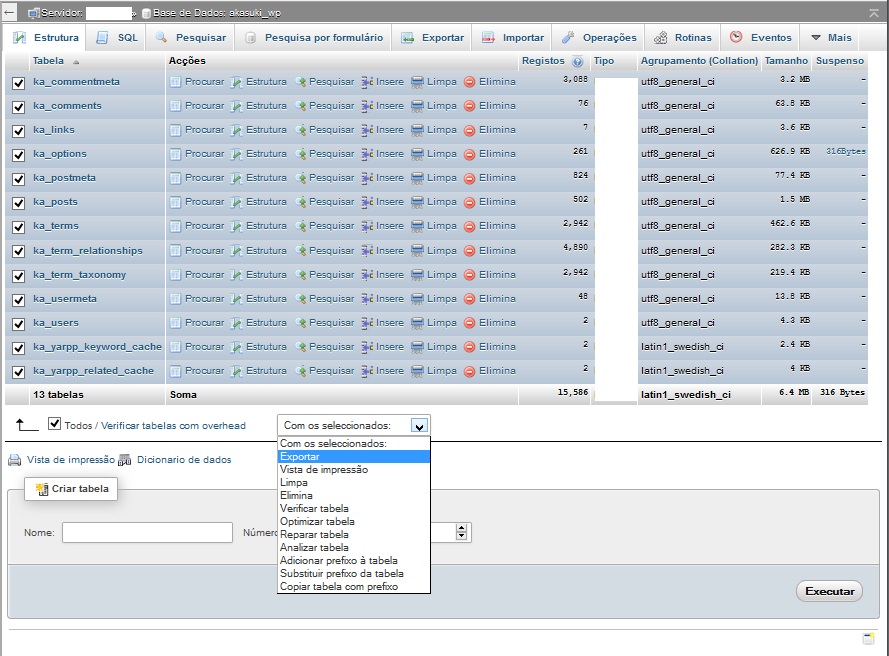Uncheck the ka_comments table checkbox
This screenshot has height=656, width=889.
(19, 107)
